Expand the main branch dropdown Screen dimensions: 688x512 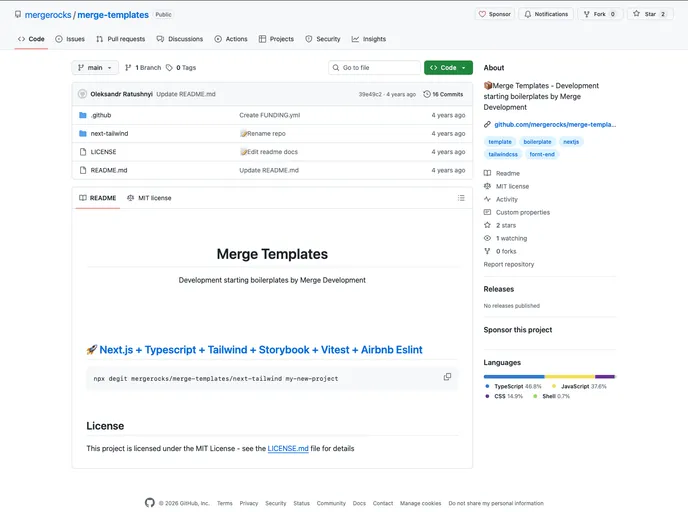[95, 68]
